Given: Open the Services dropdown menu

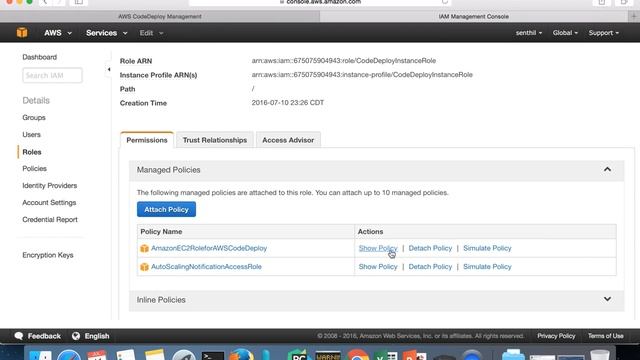Looking at the screenshot, I should coord(107,33).
